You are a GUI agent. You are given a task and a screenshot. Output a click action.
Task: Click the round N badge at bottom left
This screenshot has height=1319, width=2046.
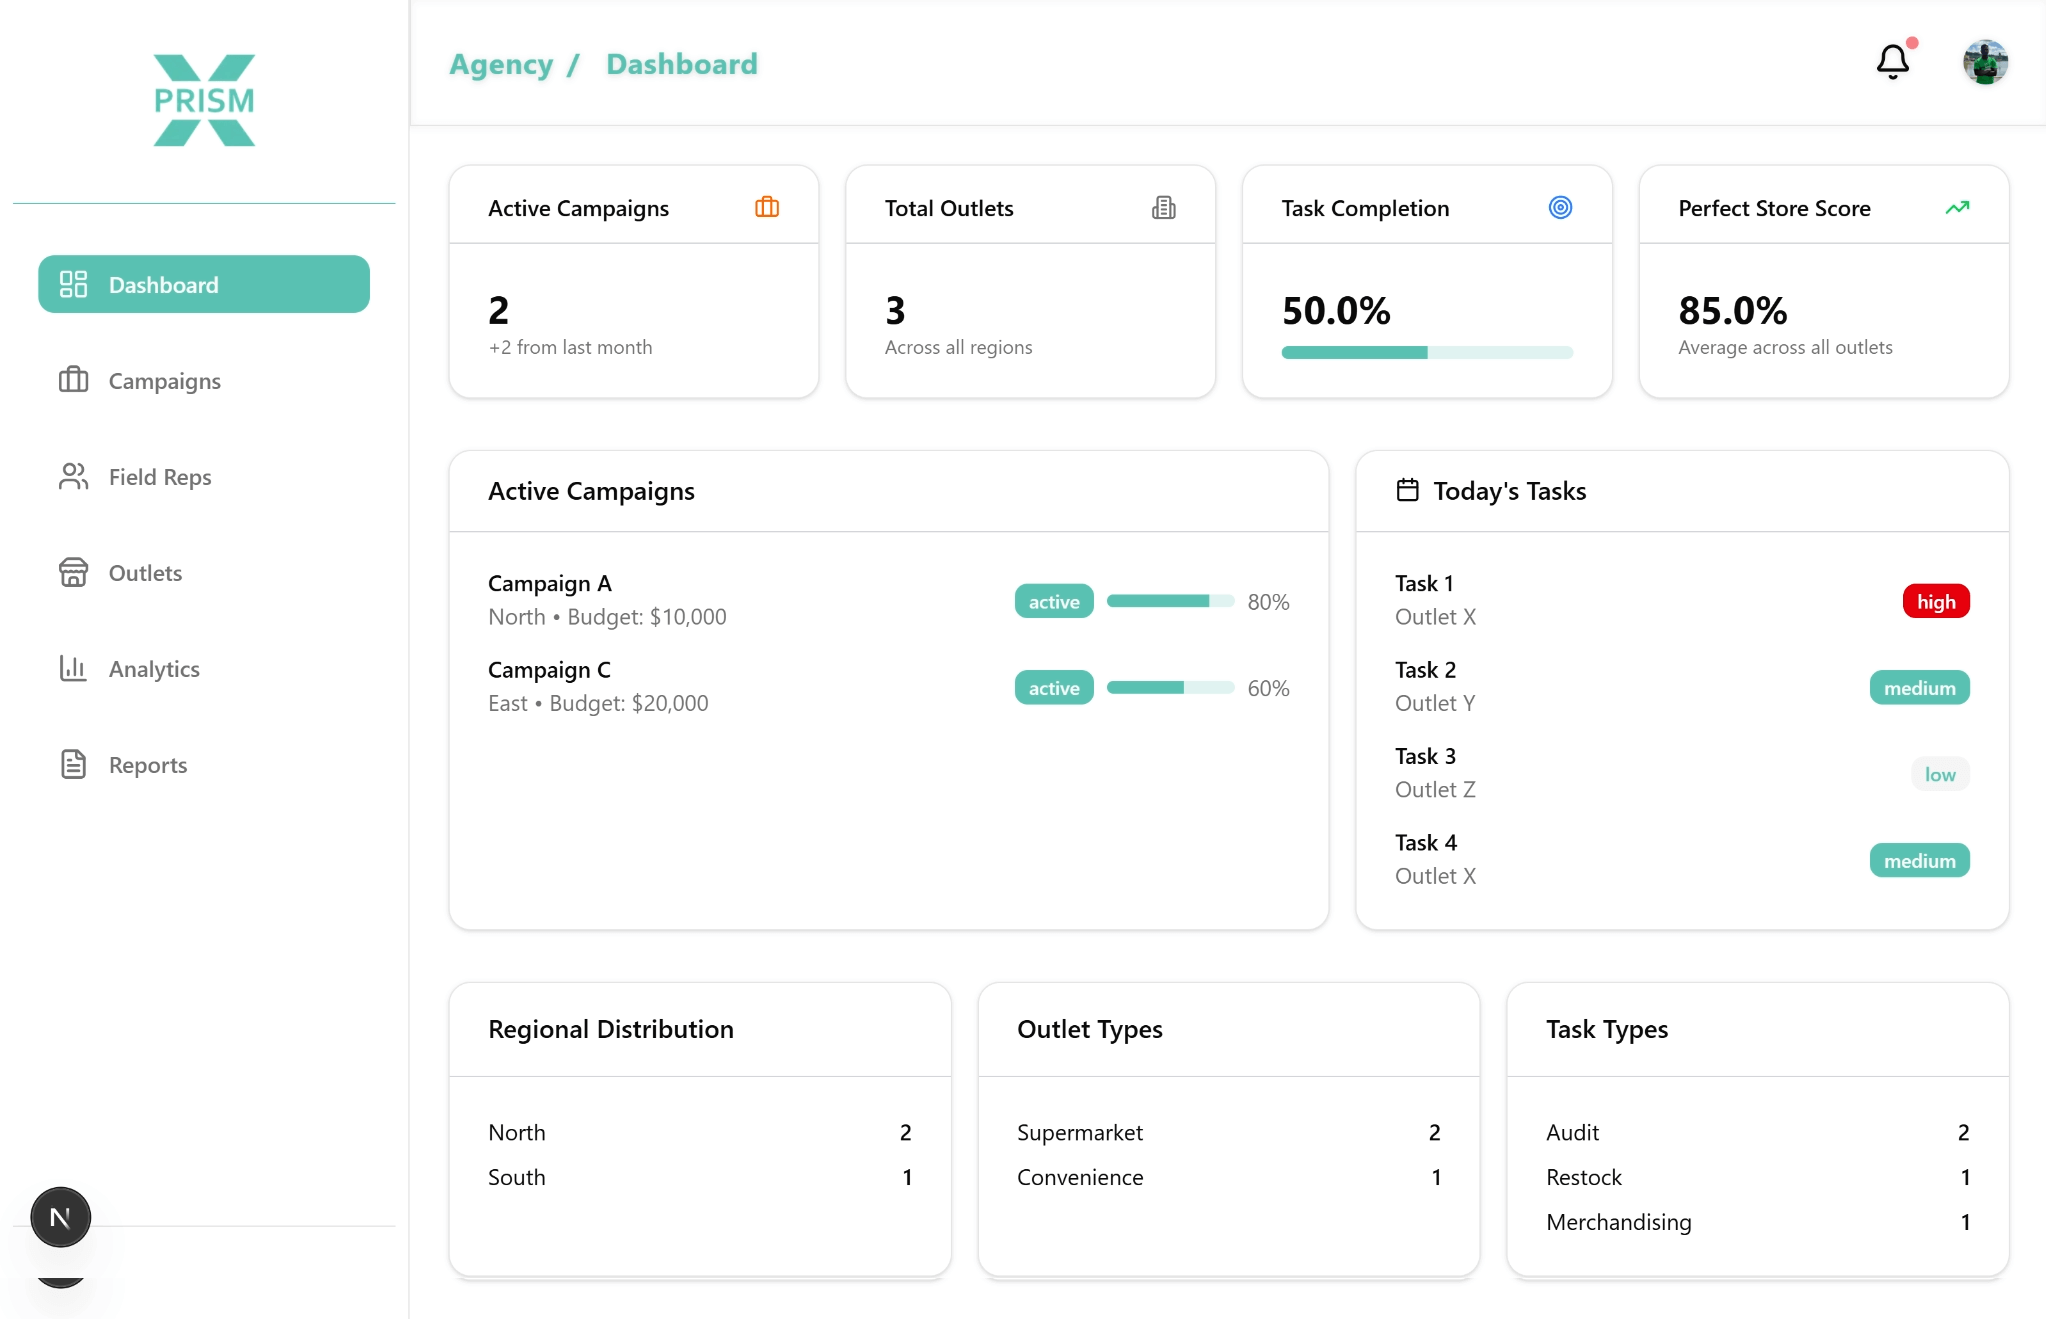pos(60,1217)
